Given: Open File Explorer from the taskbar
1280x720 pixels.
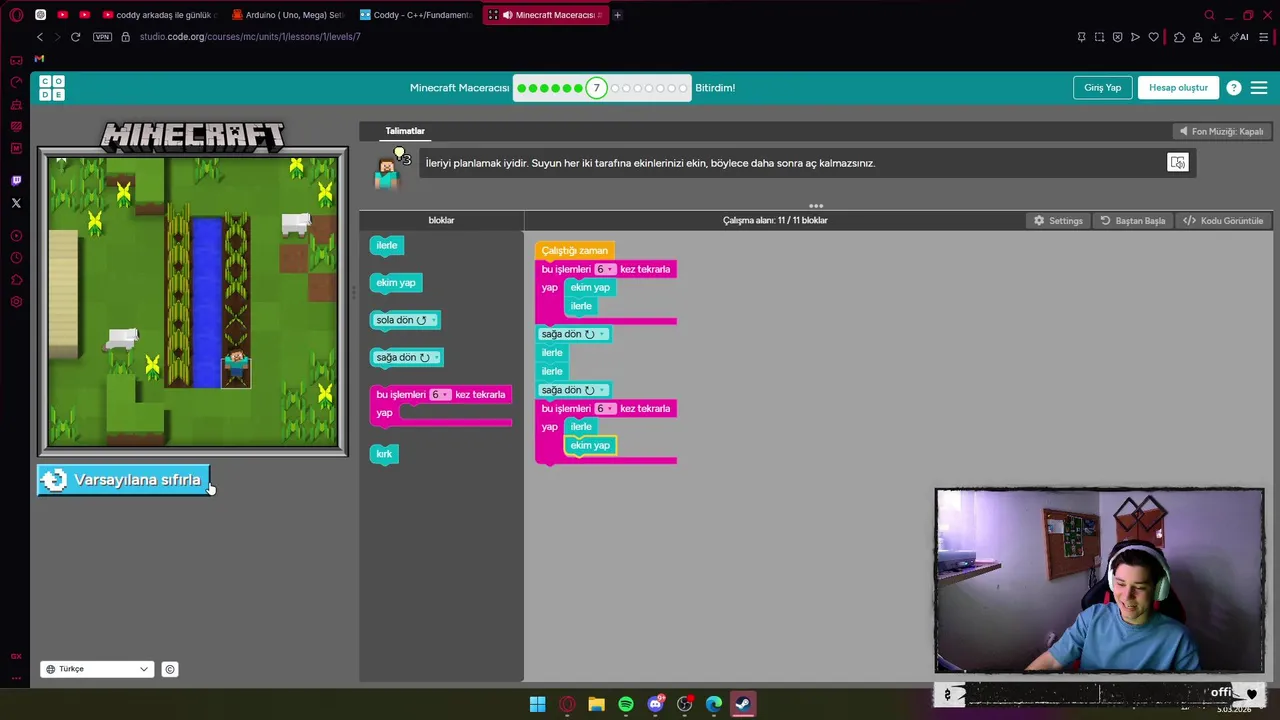Looking at the screenshot, I should tap(597, 704).
